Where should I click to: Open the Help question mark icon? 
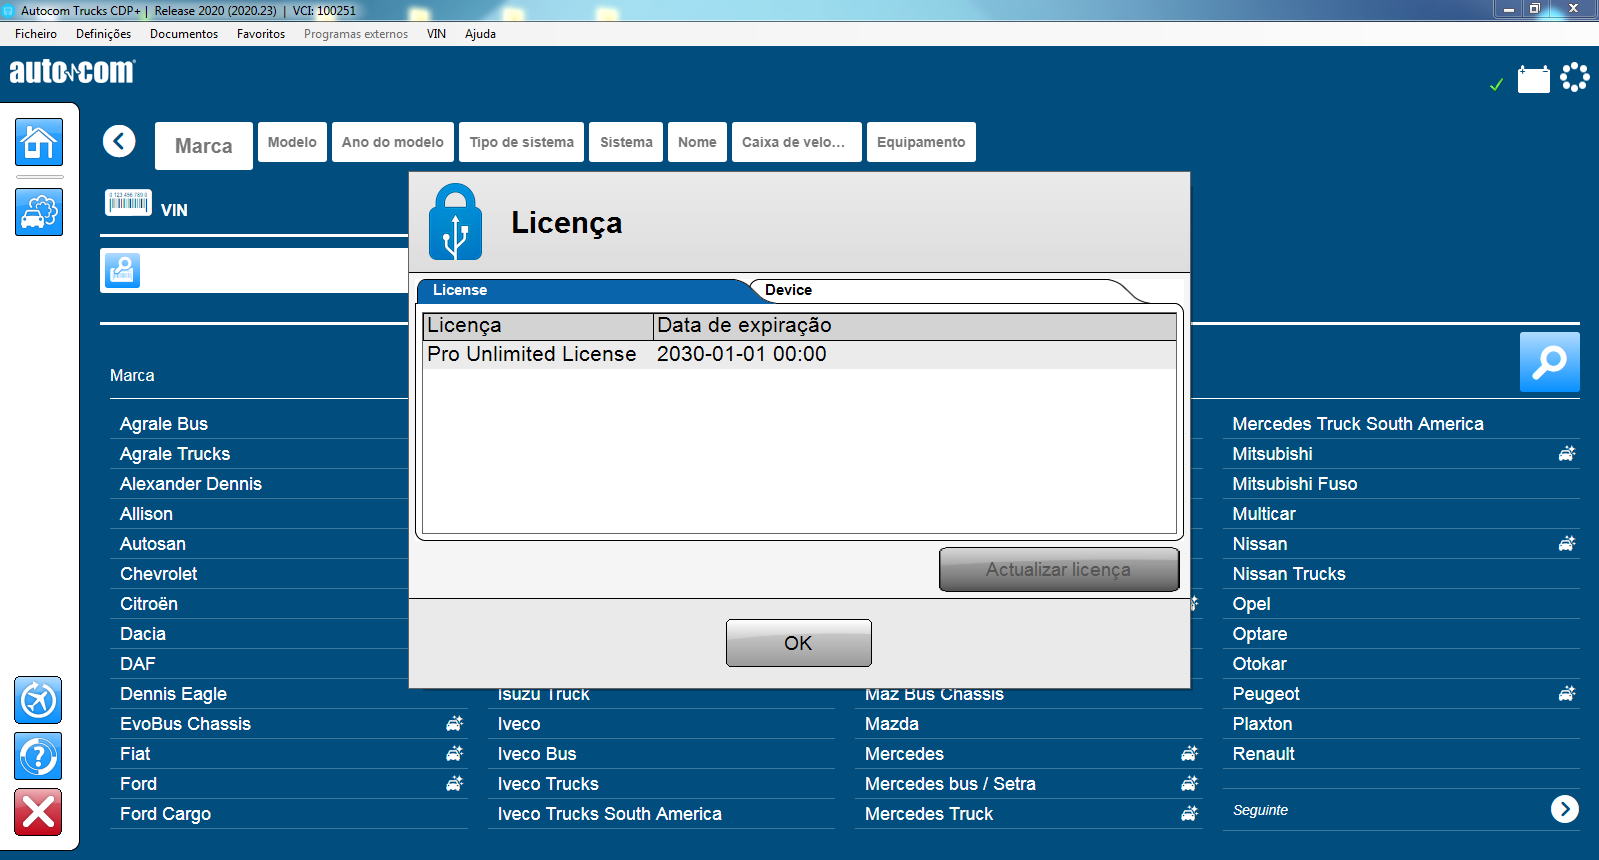[x=38, y=756]
